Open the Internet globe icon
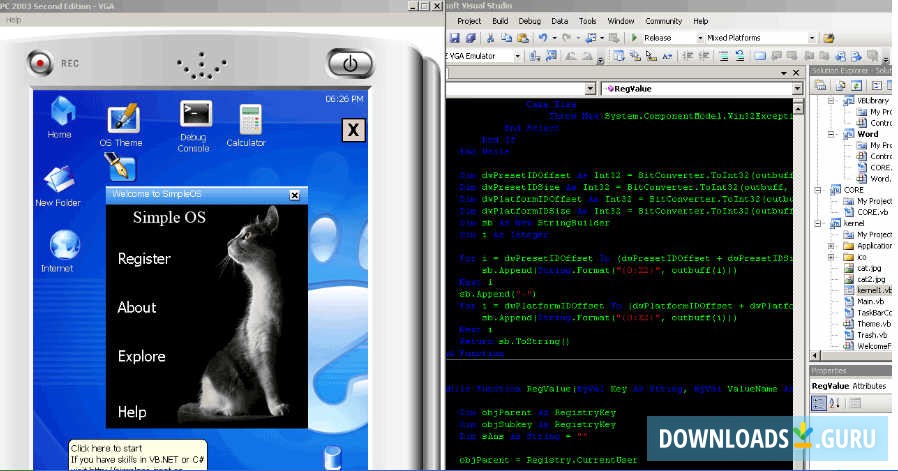 [x=62, y=251]
